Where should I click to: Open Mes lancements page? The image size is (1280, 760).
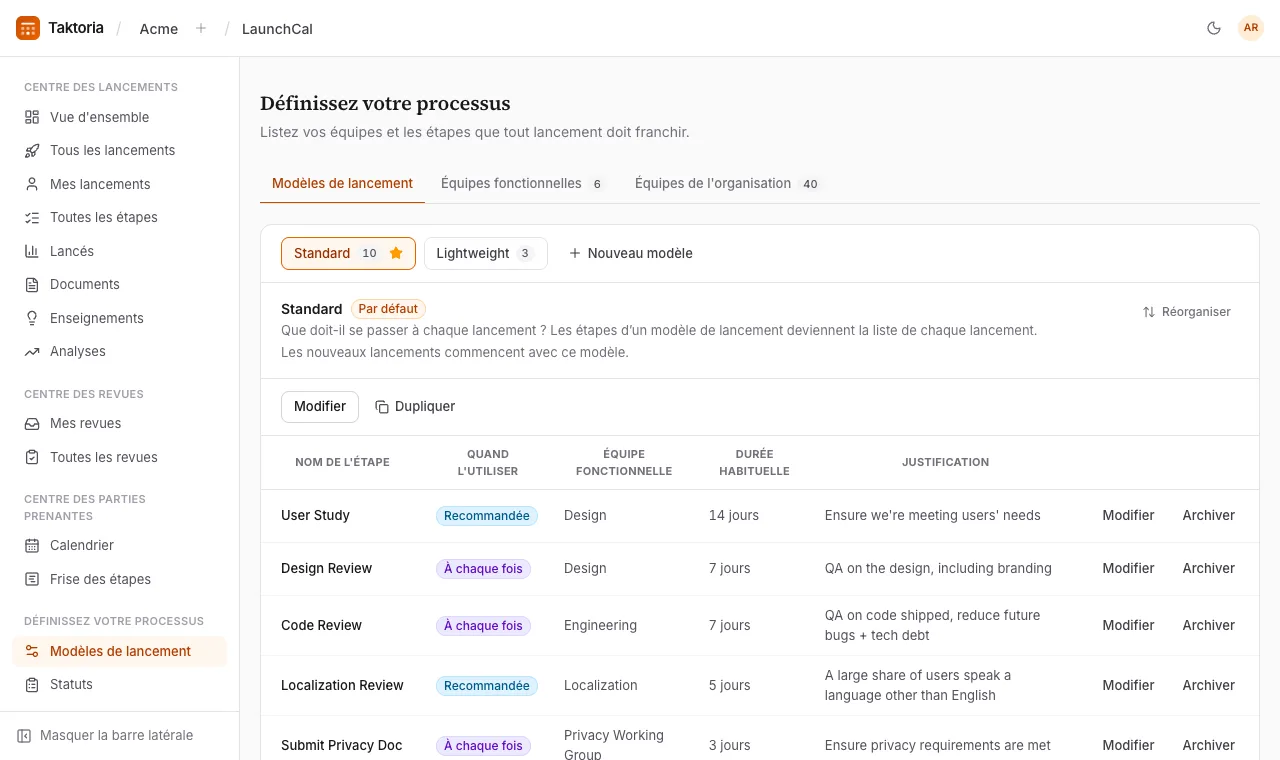point(119,184)
